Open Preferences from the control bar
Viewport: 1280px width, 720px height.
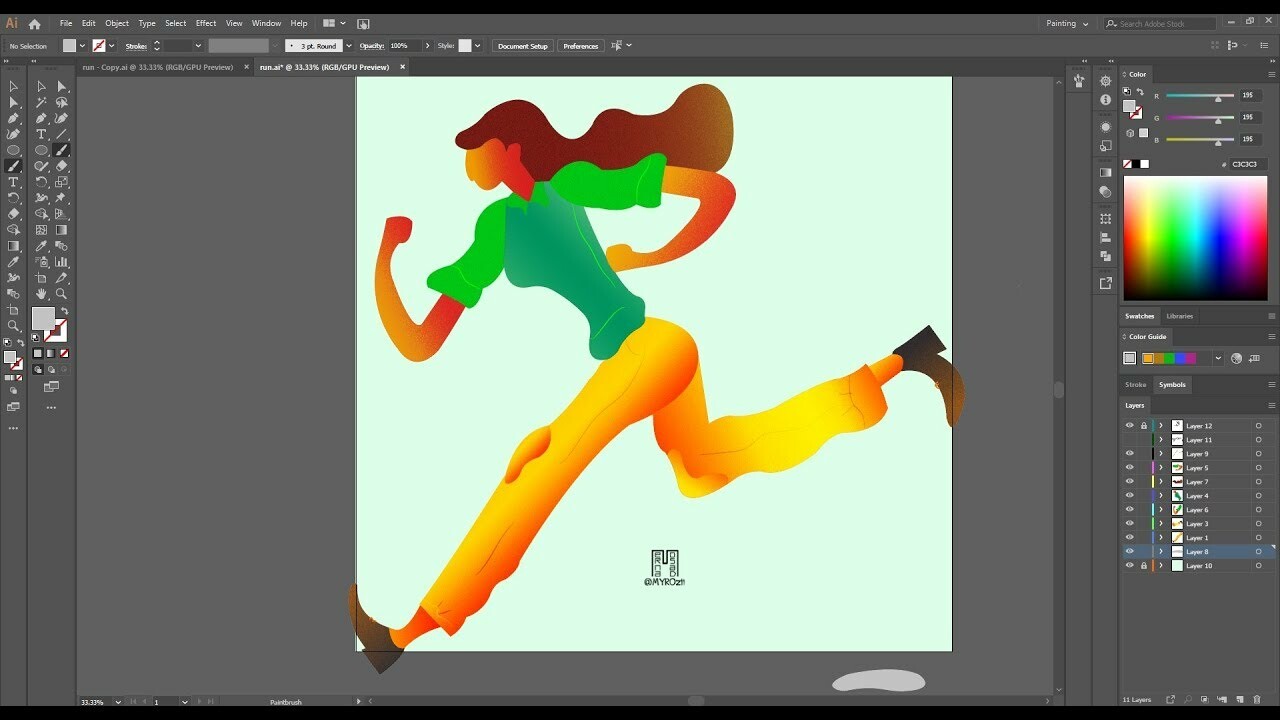[x=581, y=45]
